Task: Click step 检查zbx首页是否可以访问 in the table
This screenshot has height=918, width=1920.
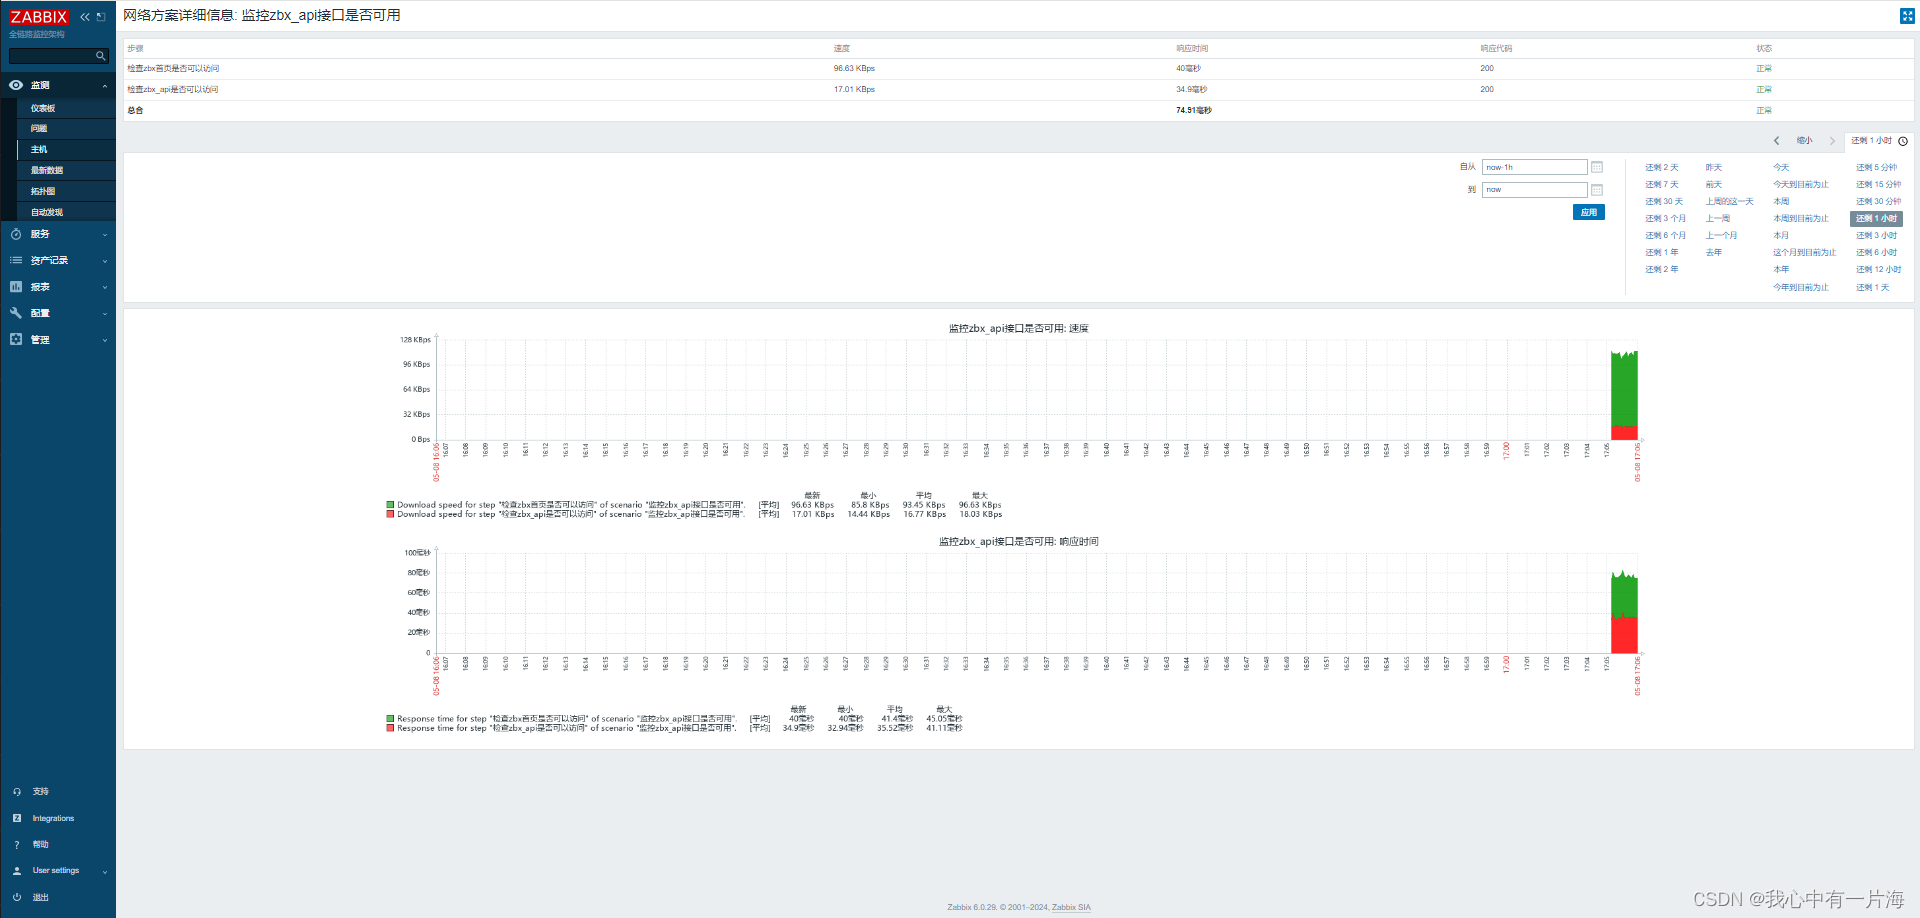Action: point(173,69)
